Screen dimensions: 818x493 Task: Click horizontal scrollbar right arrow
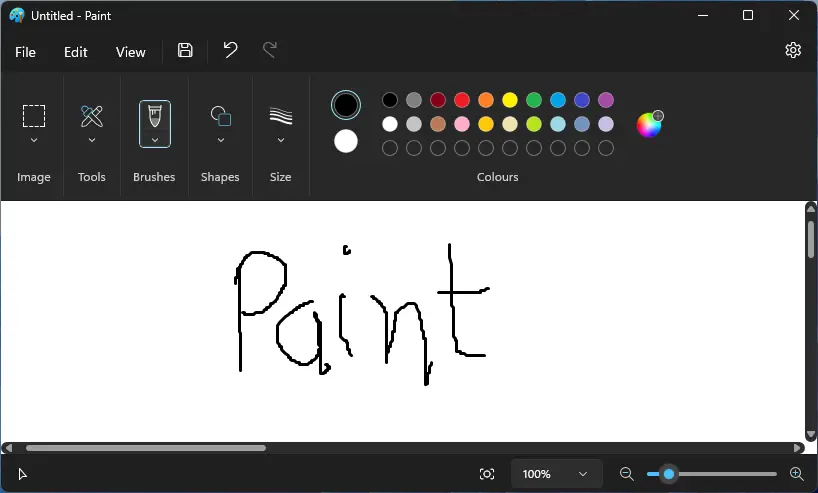click(797, 448)
